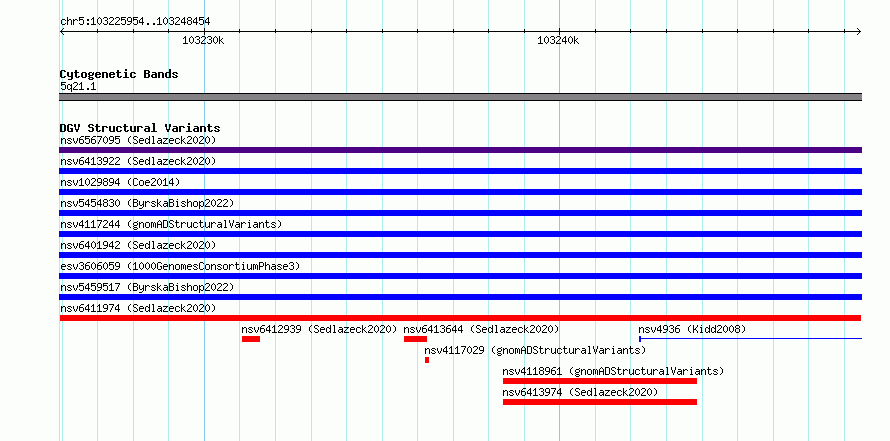Select the blue nsv6401942 variant bar
The image size is (890, 441).
pos(460,255)
